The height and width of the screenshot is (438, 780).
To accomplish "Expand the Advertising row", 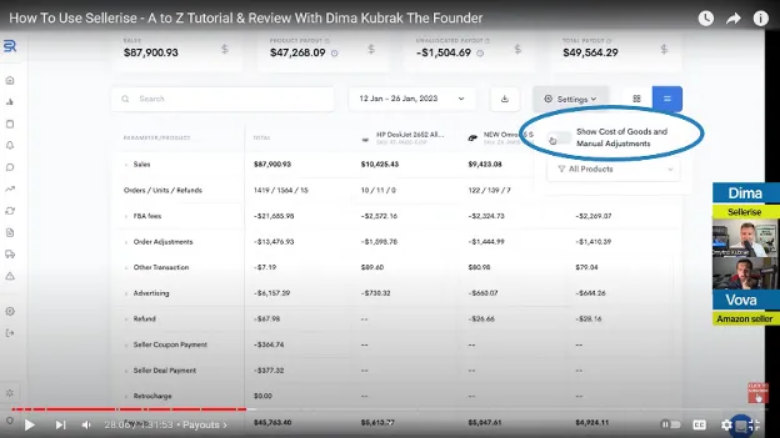I will tap(126, 293).
